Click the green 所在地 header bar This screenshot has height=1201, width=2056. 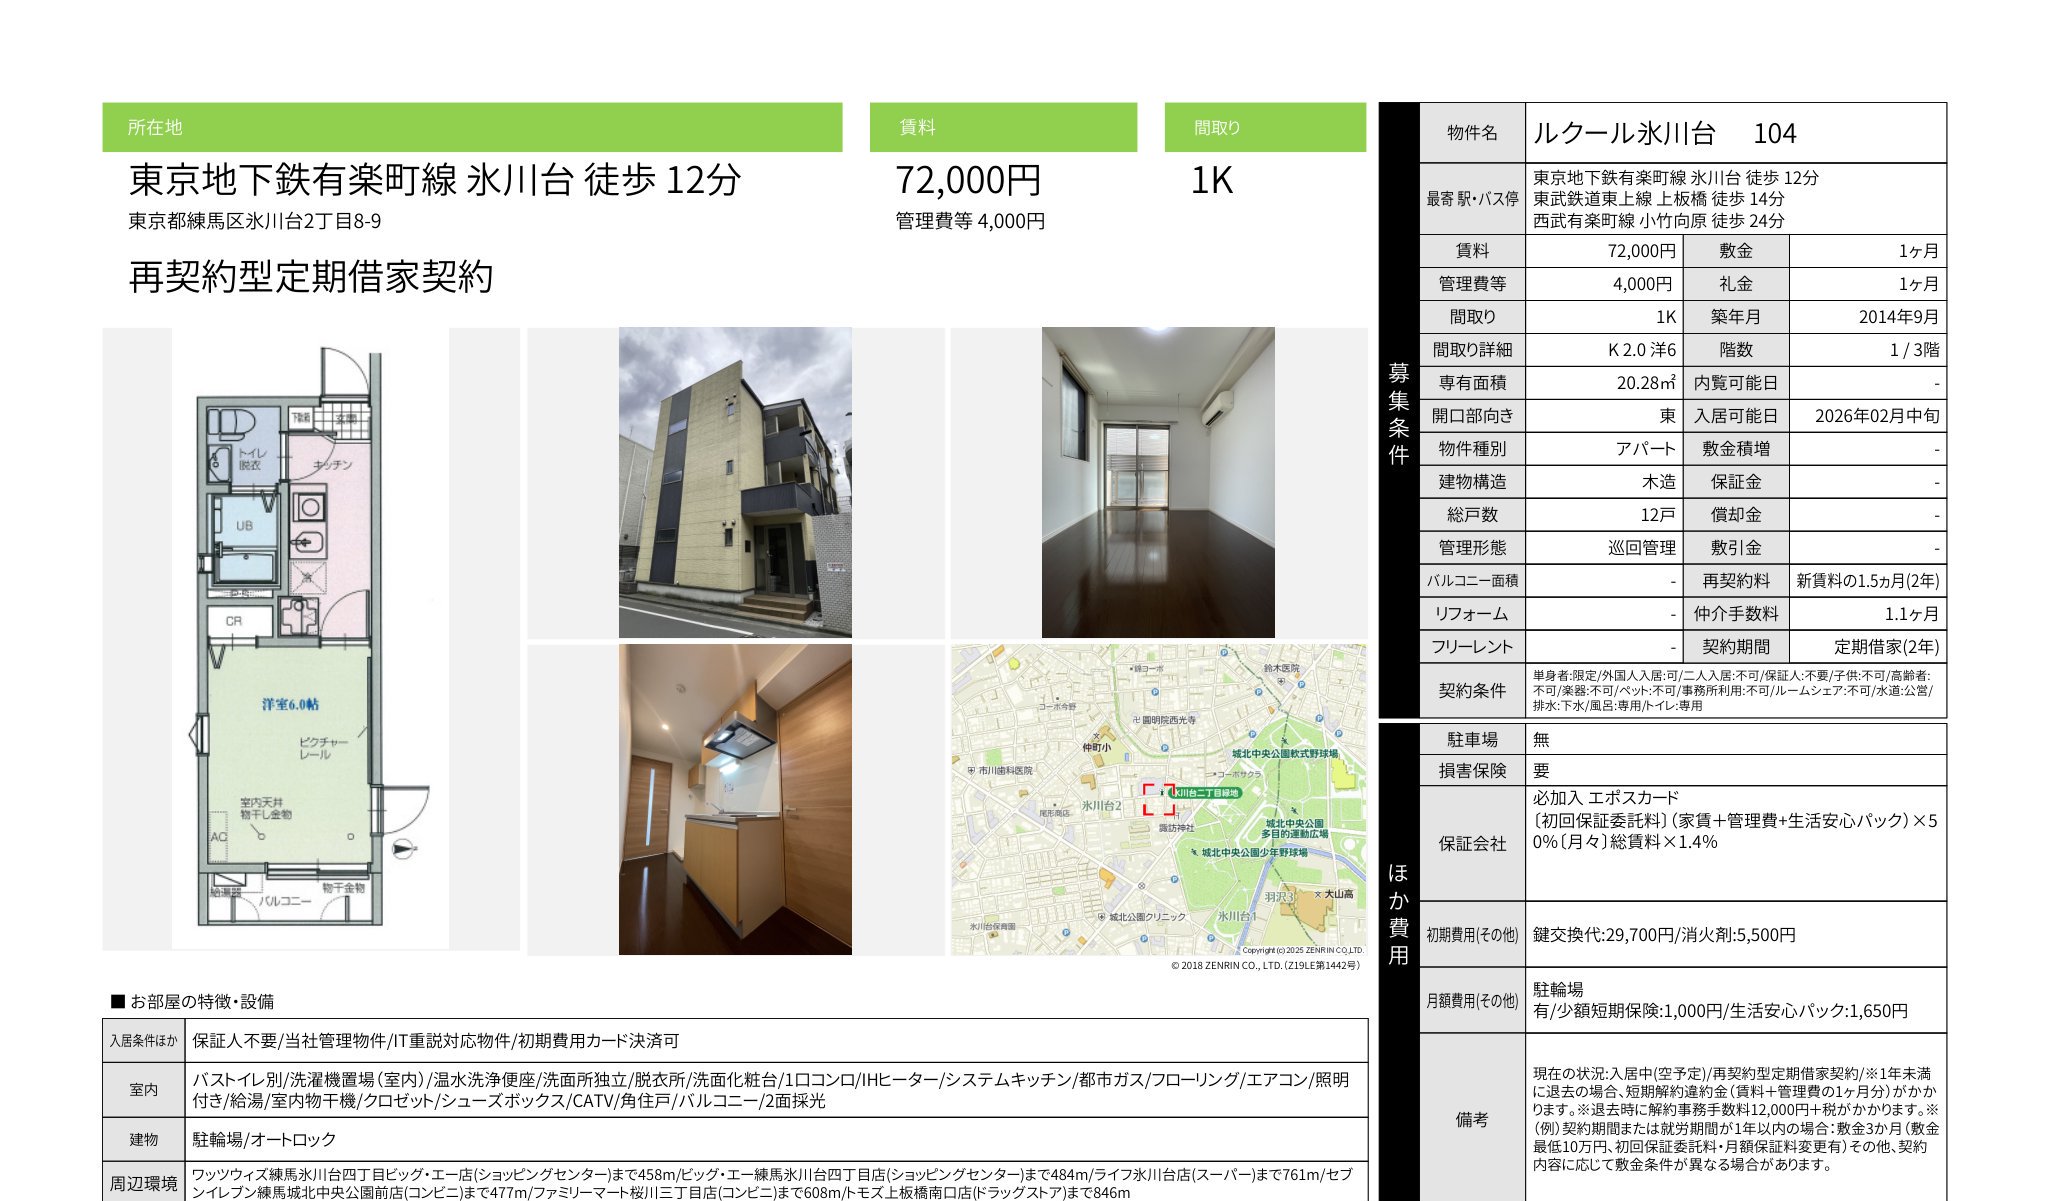pos(472,127)
